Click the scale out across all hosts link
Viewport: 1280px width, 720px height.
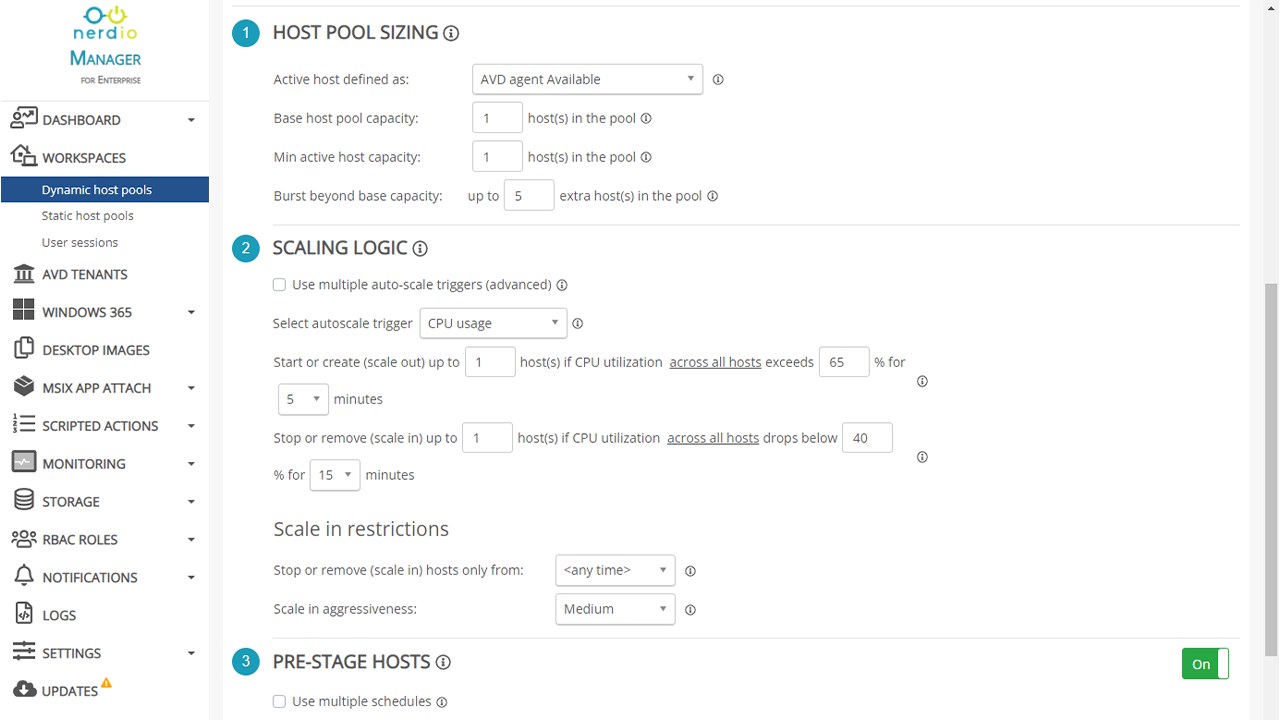pos(715,362)
